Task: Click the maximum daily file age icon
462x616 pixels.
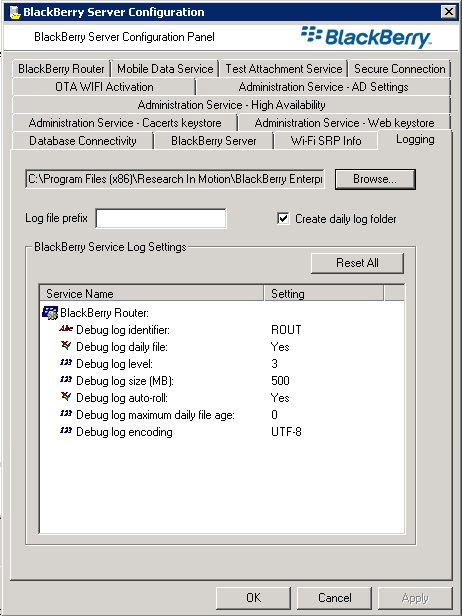Action: [x=66, y=414]
